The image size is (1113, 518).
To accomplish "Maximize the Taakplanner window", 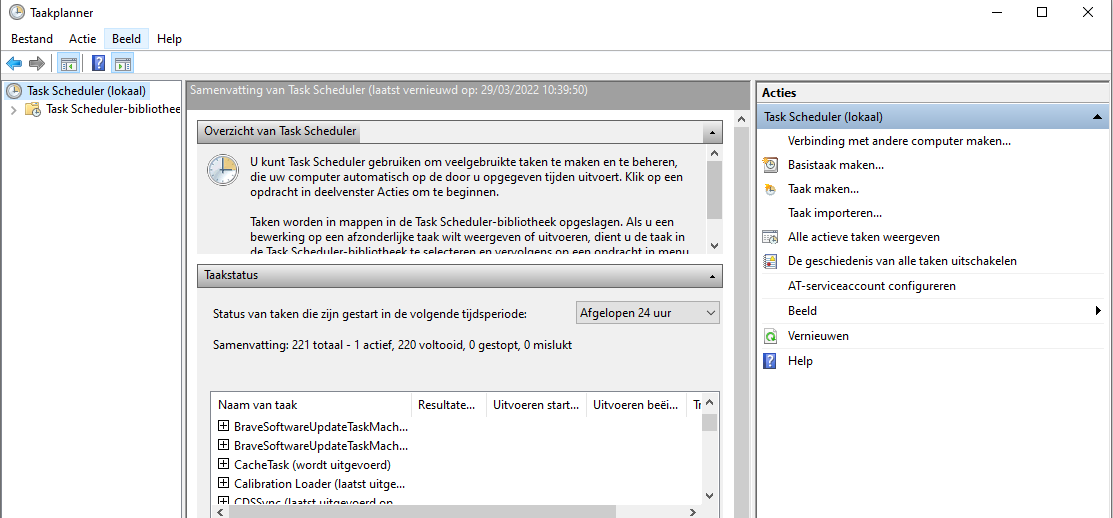I will click(1041, 12).
